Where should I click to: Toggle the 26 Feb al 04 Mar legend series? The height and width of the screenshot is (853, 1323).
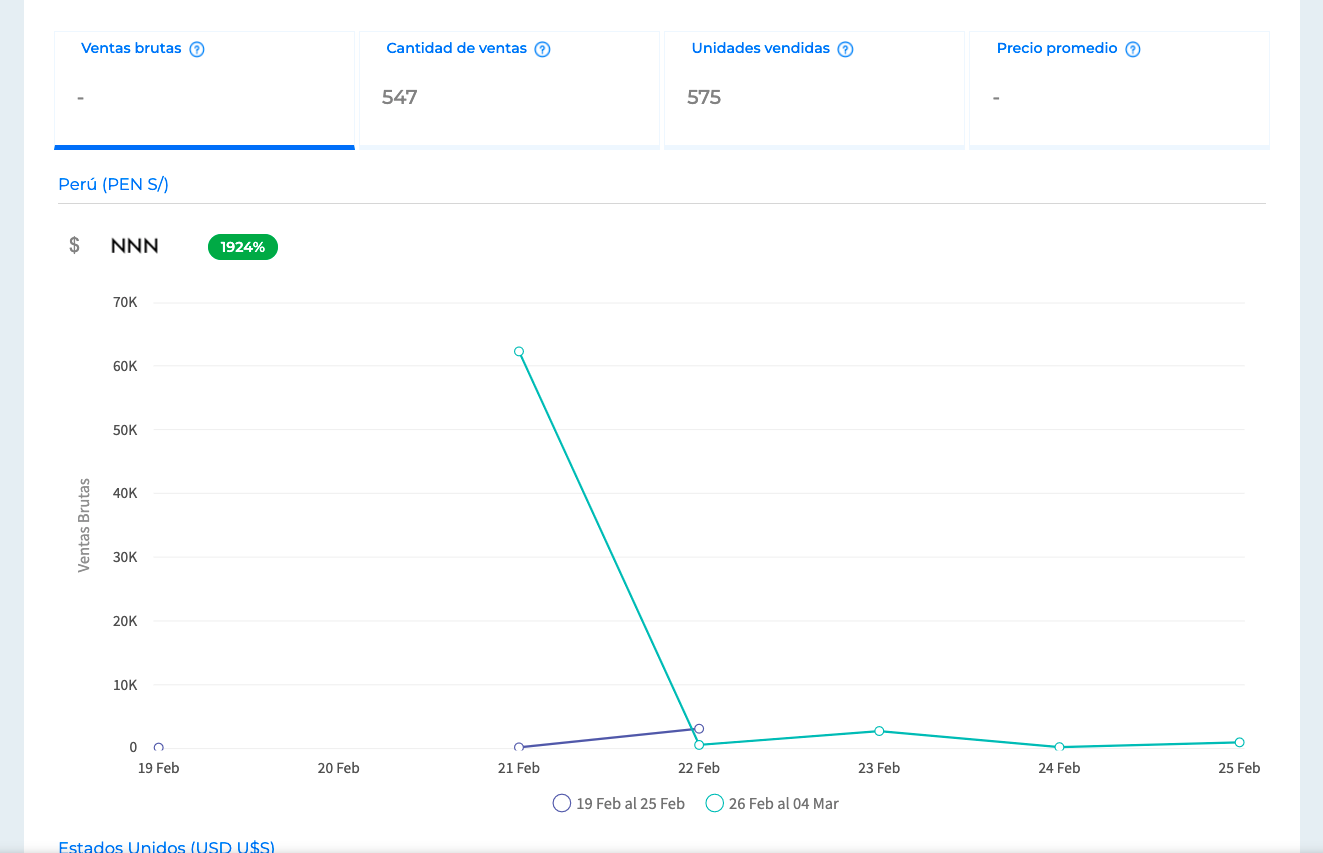[x=773, y=803]
